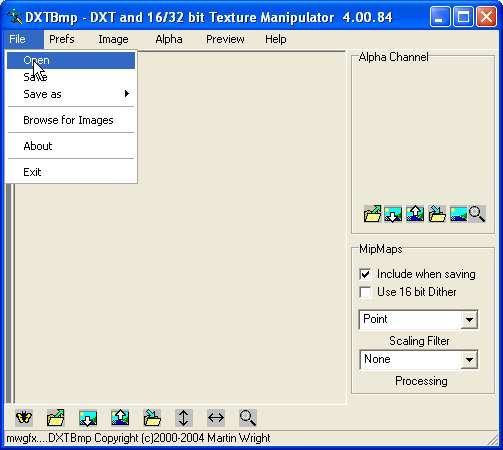503x450 pixels.
Task: Click the folder with arrow icon in Alpha Channel panel
Action: [437, 214]
